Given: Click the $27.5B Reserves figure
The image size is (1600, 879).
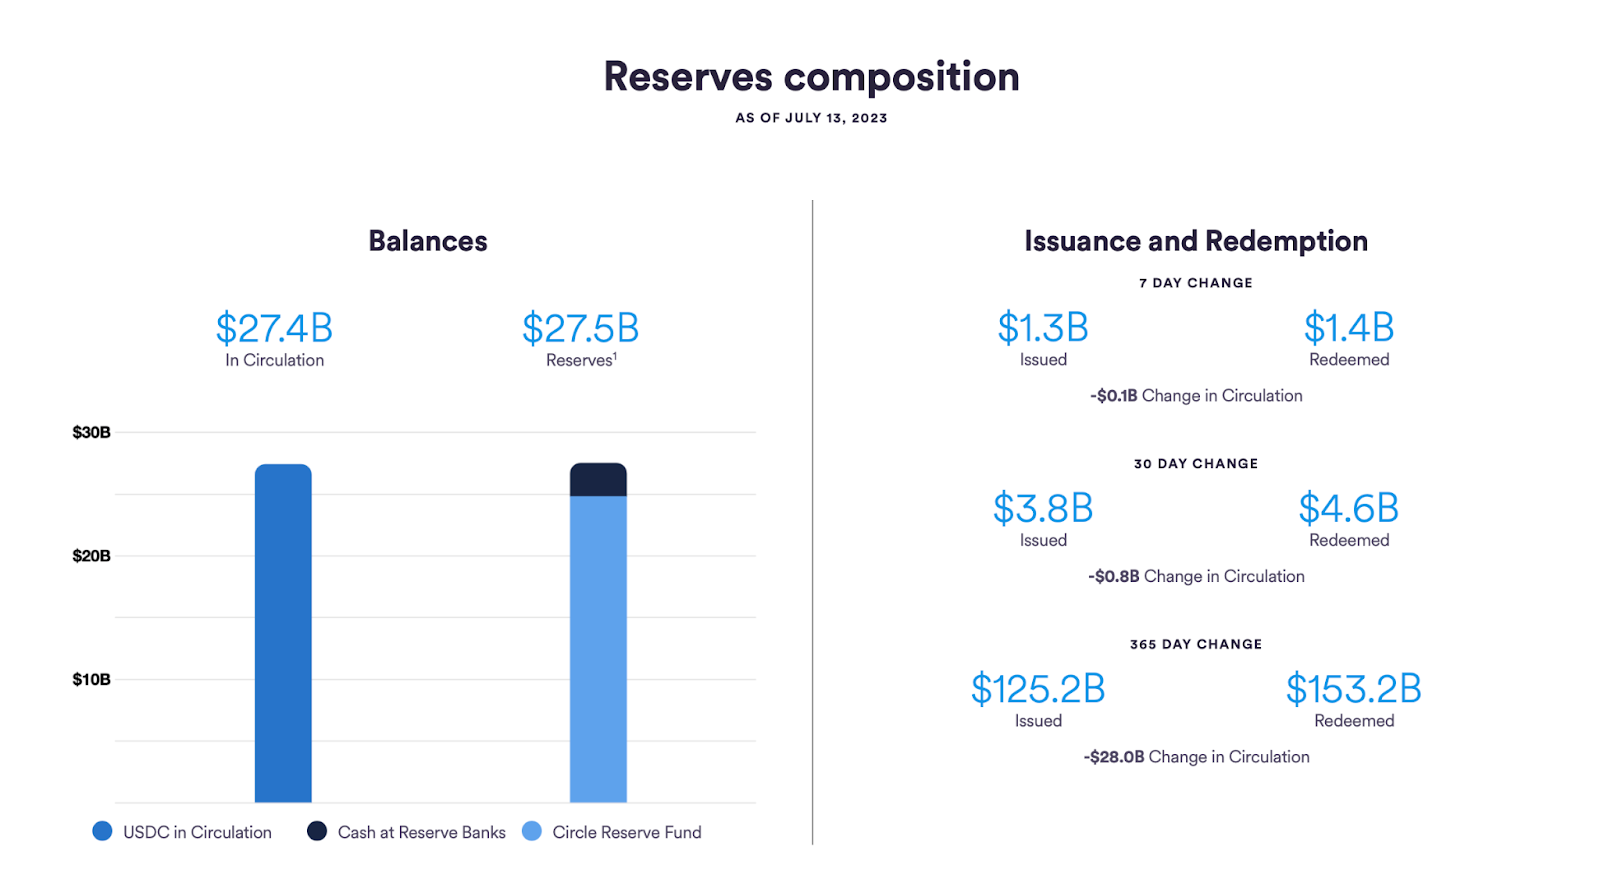Looking at the screenshot, I should (x=581, y=328).
